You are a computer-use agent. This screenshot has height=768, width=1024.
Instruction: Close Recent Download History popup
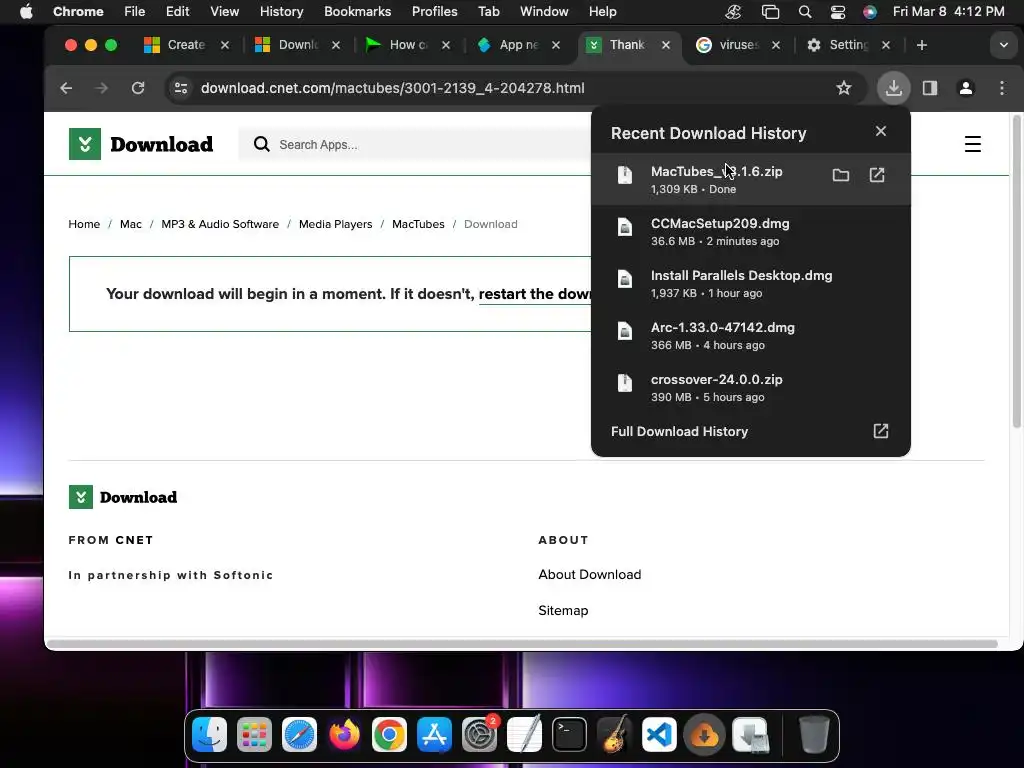880,131
